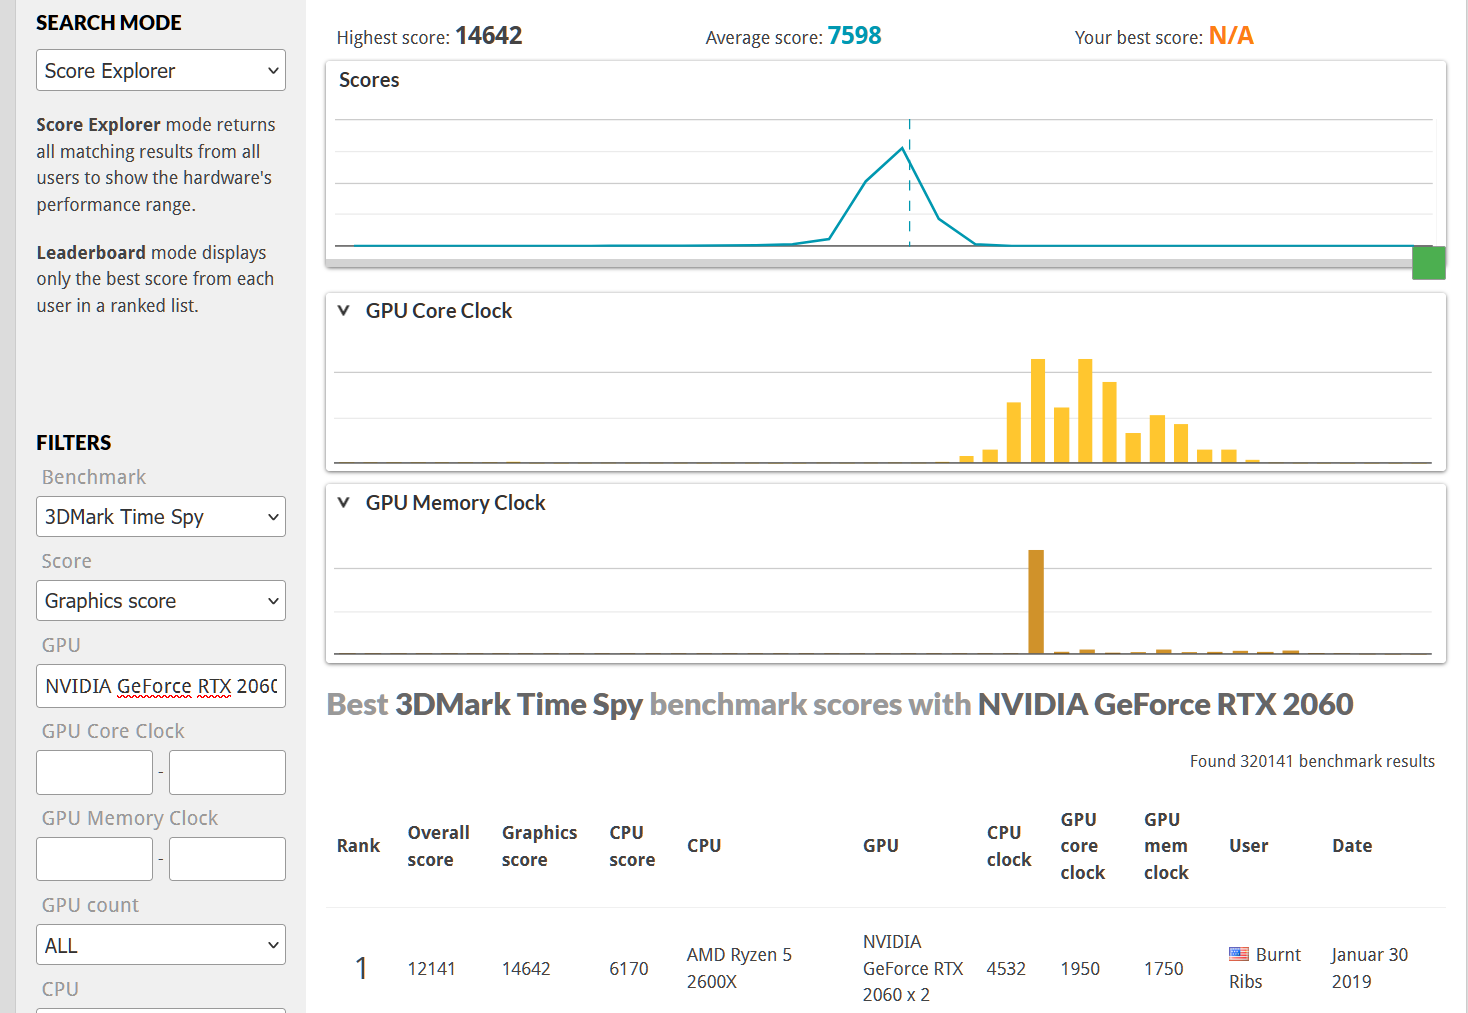1468x1013 pixels.
Task: Collapse the GPU Memory Clock chart panel
Action: 344,502
